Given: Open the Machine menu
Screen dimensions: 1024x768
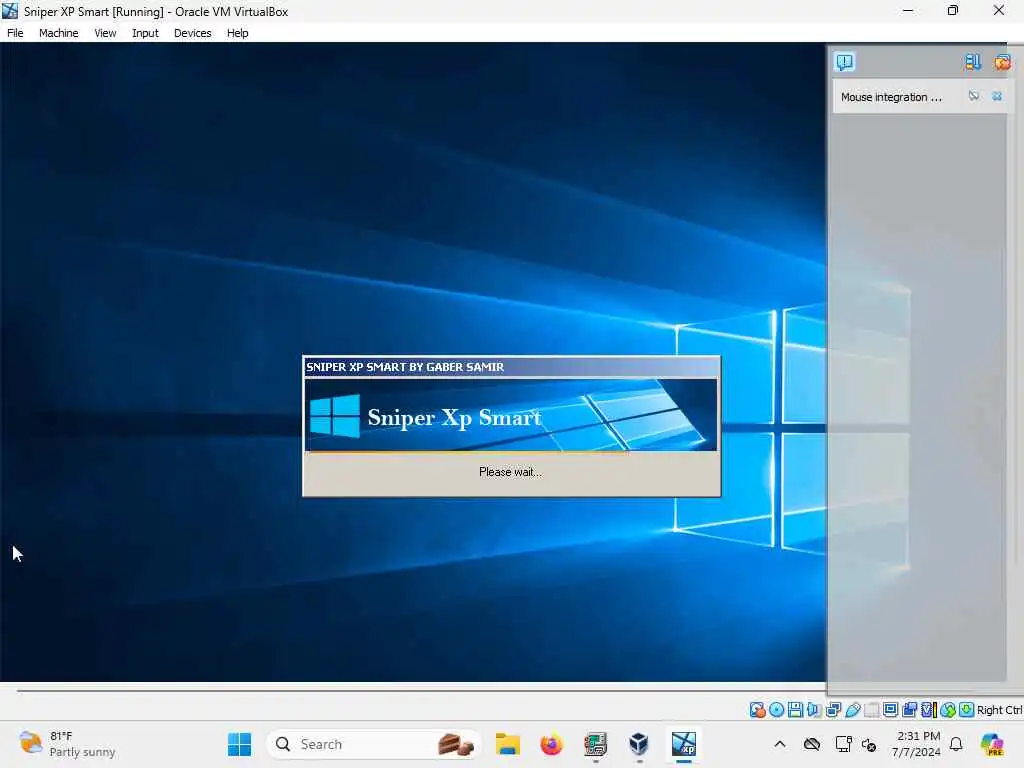Looking at the screenshot, I should (58, 33).
